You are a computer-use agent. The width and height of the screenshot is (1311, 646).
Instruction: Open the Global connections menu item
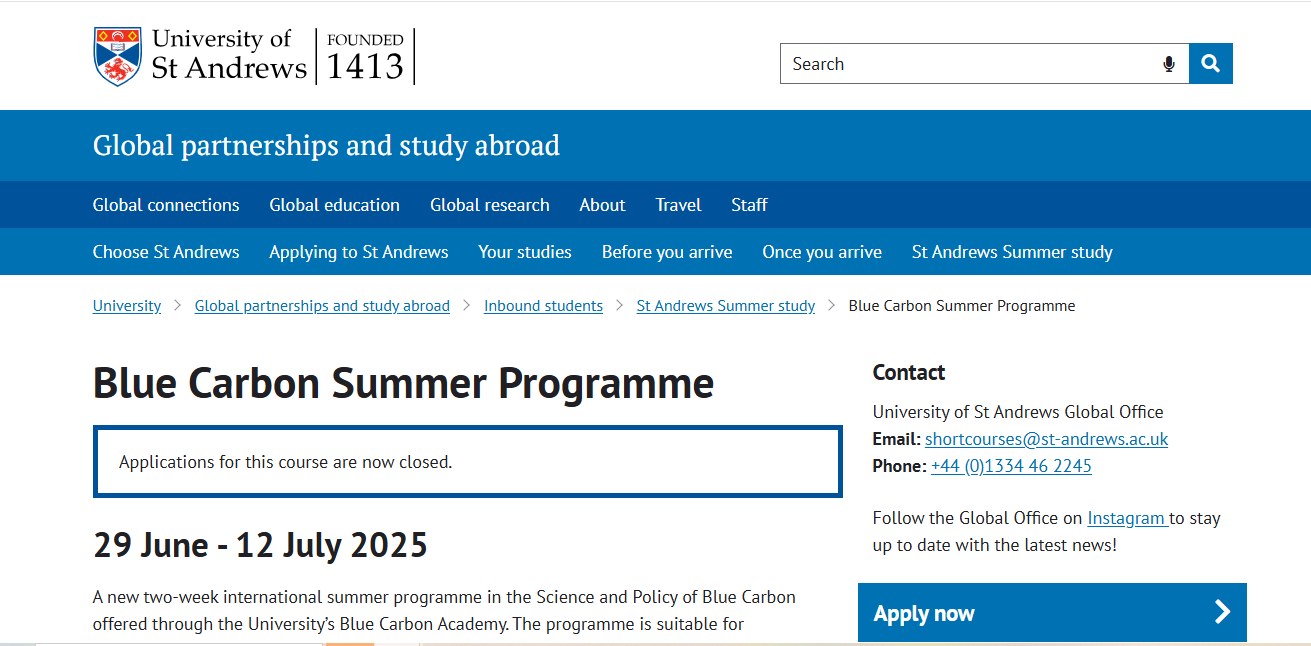coord(166,205)
